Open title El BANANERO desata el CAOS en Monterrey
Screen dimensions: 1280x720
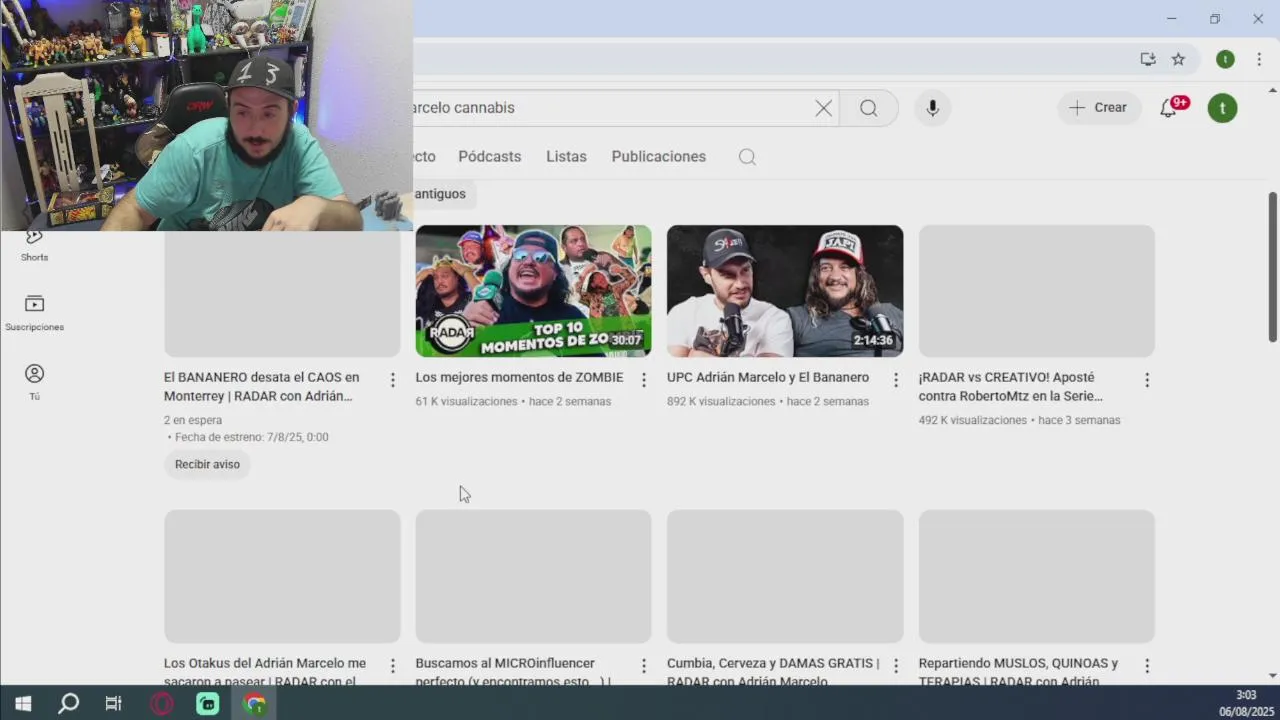pos(261,387)
